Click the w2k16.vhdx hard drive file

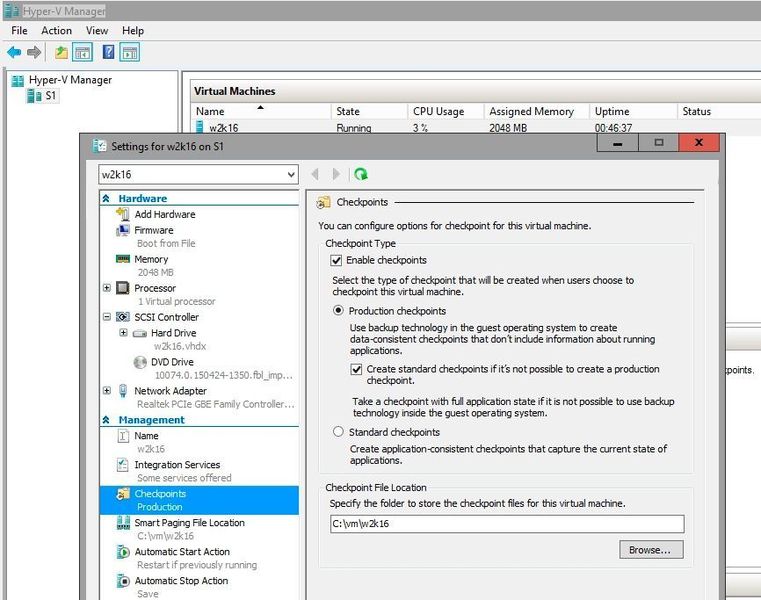pyautogui.click(x=180, y=346)
